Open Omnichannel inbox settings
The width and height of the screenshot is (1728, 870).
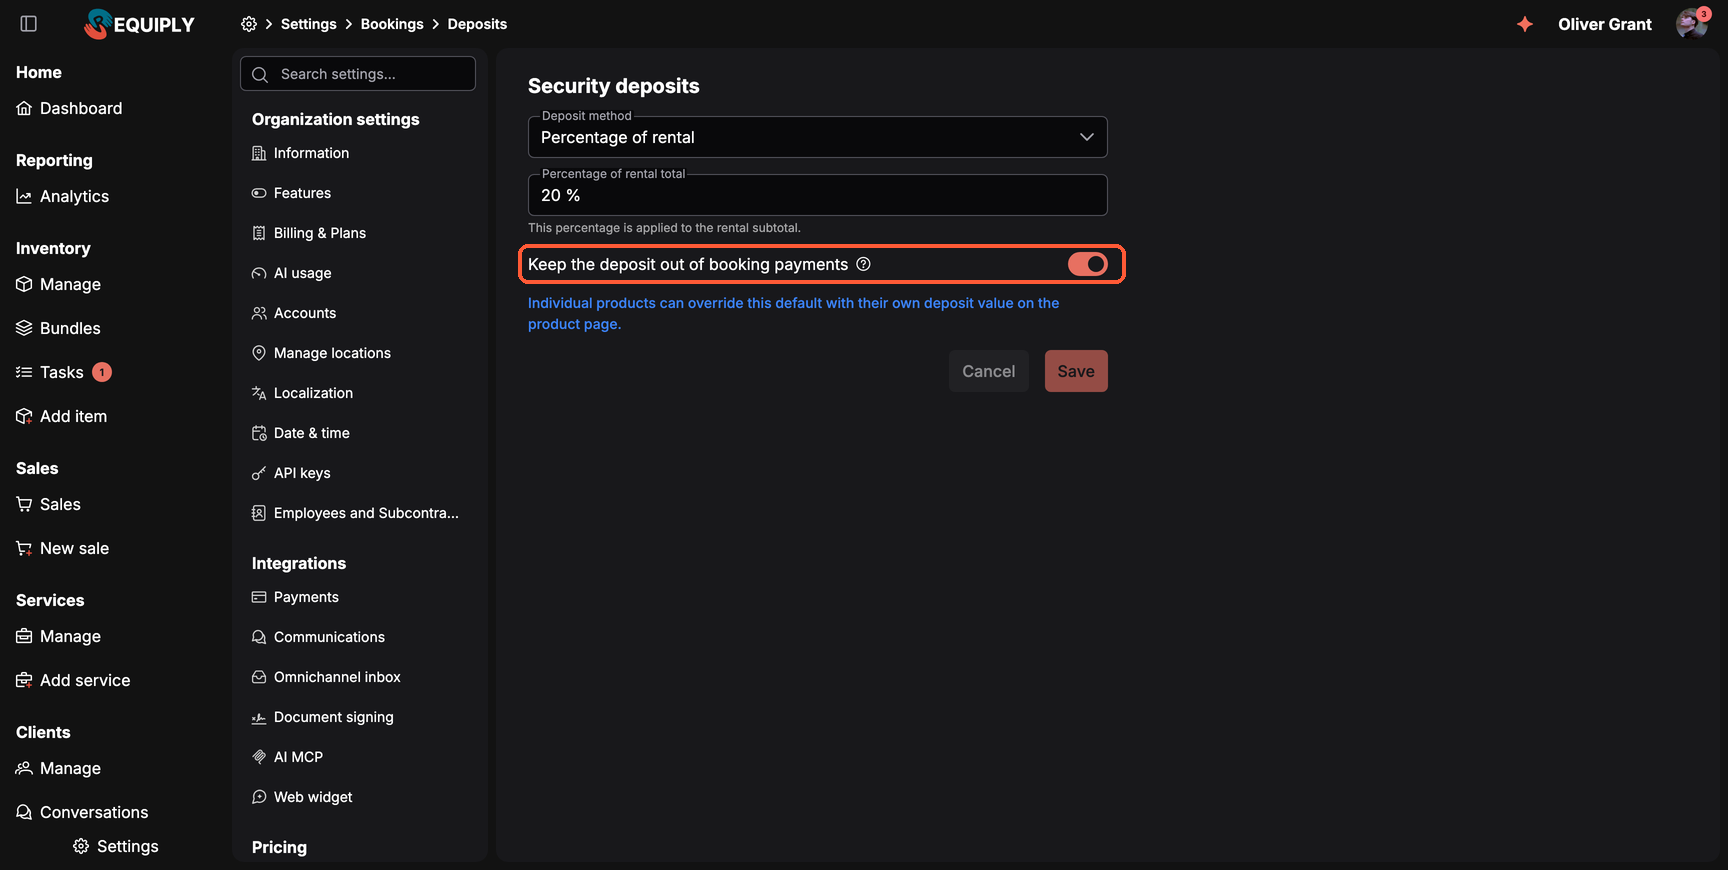tap(326, 677)
